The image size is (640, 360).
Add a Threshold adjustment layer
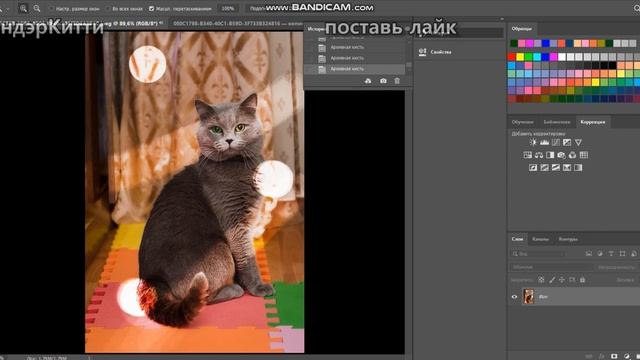(x=556, y=167)
